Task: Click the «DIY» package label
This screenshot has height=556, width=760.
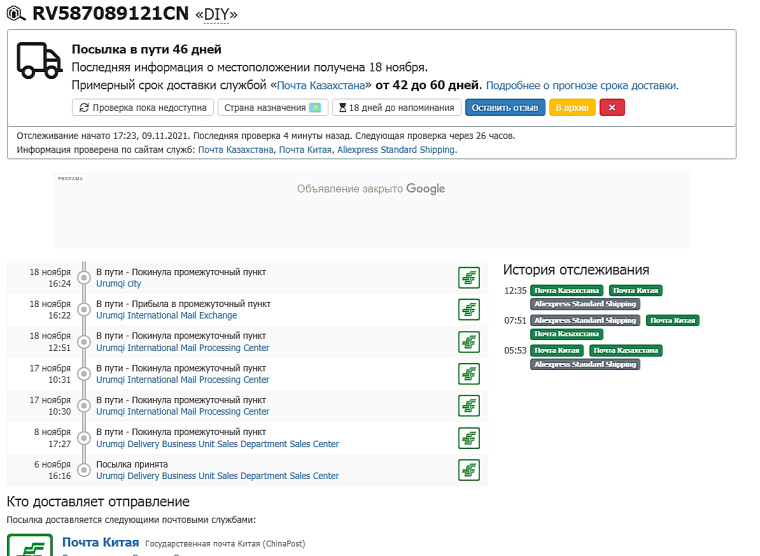Action: 216,15
